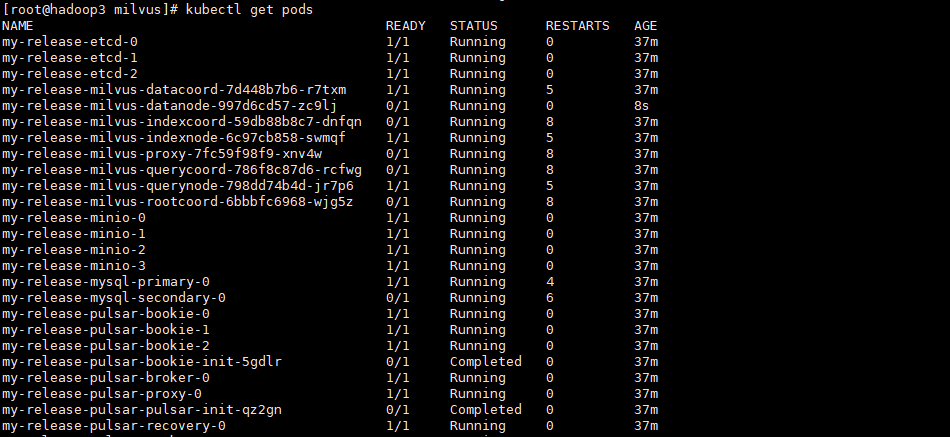Image resolution: width=950 pixels, height=437 pixels.
Task: Click the AGE column header
Action: 646,26
